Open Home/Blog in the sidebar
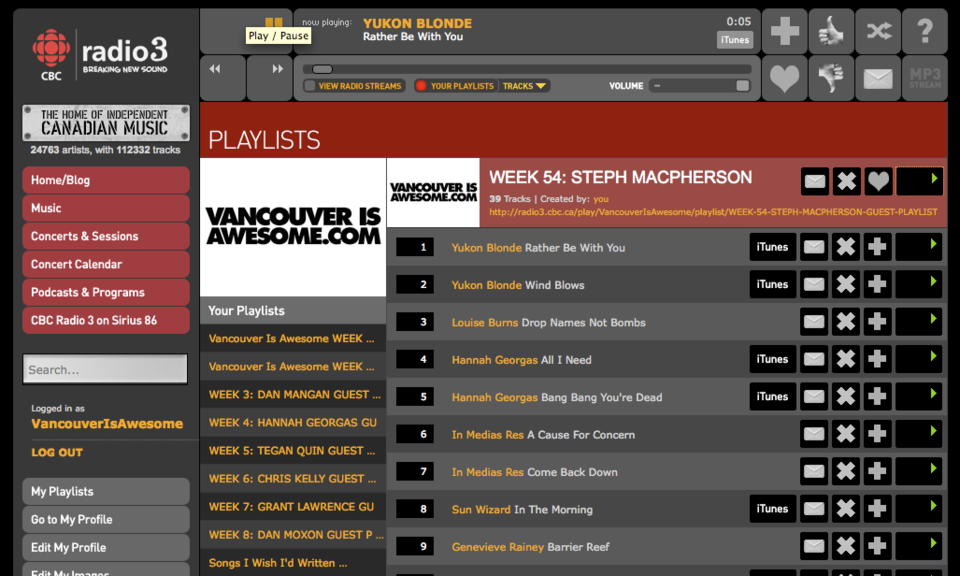Screen dimensions: 960x576 106,180
